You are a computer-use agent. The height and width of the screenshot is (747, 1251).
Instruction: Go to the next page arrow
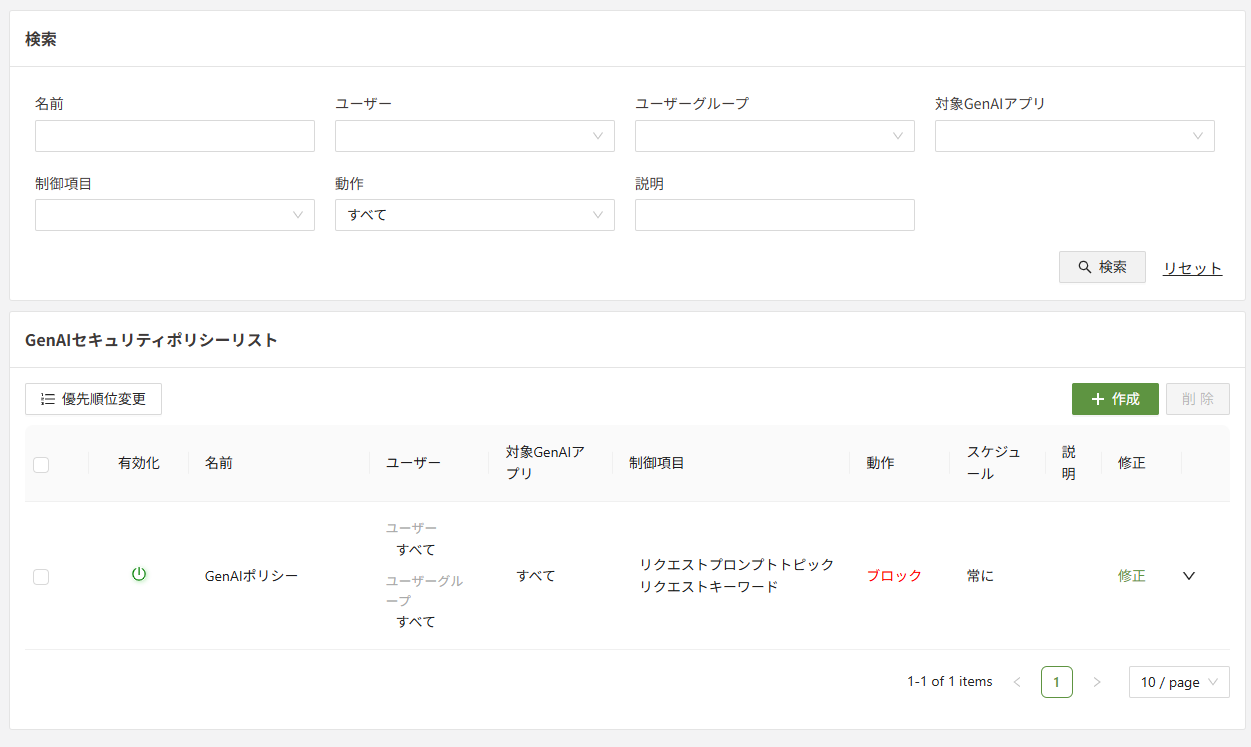1097,682
